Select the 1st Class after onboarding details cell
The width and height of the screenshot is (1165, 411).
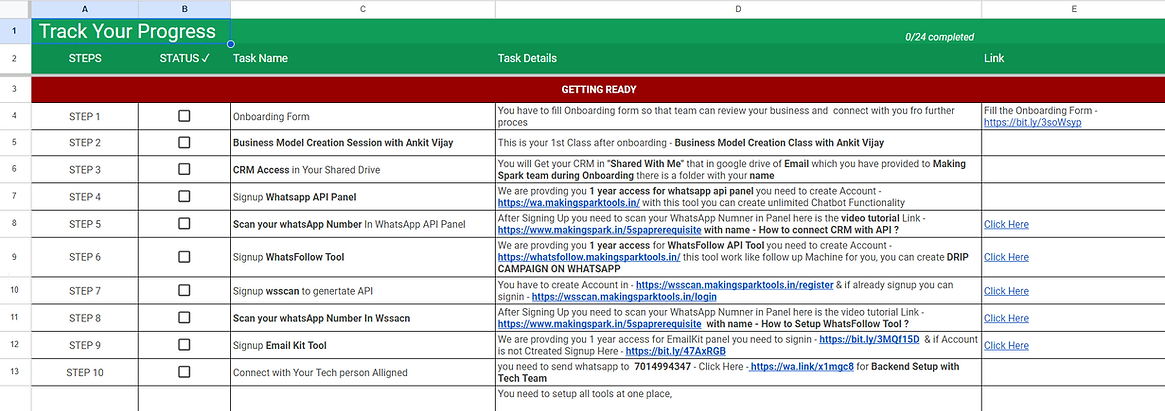[738, 142]
